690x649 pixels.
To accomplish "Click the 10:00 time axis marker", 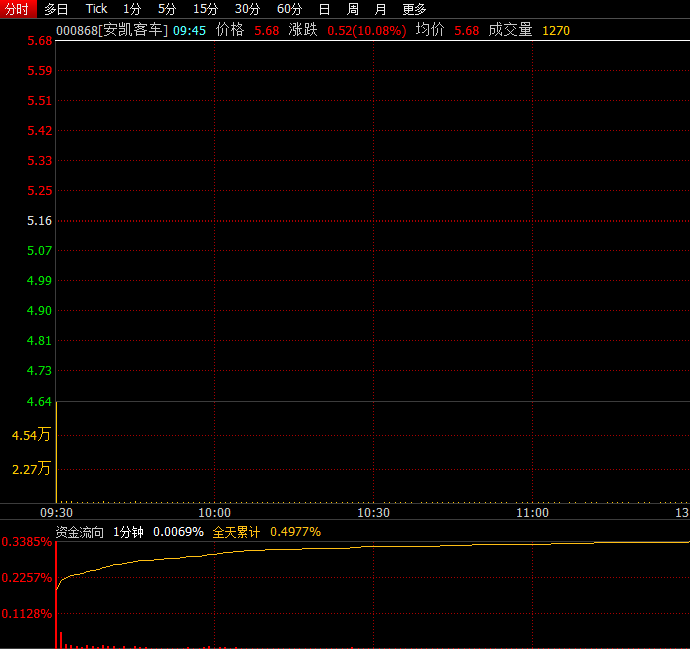I will pyautogui.click(x=214, y=513).
